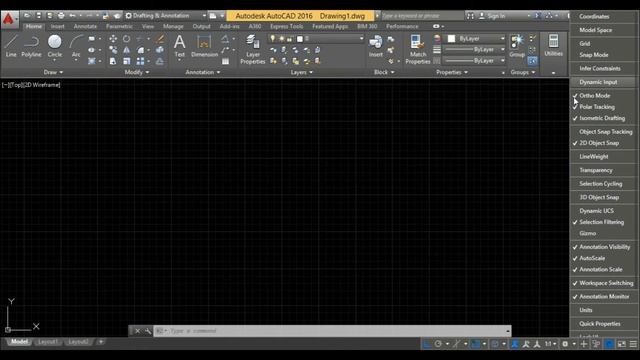This screenshot has height=360, width=640.
Task: Click the Rotate tool in Modify panel
Action: click(x=127, y=39)
